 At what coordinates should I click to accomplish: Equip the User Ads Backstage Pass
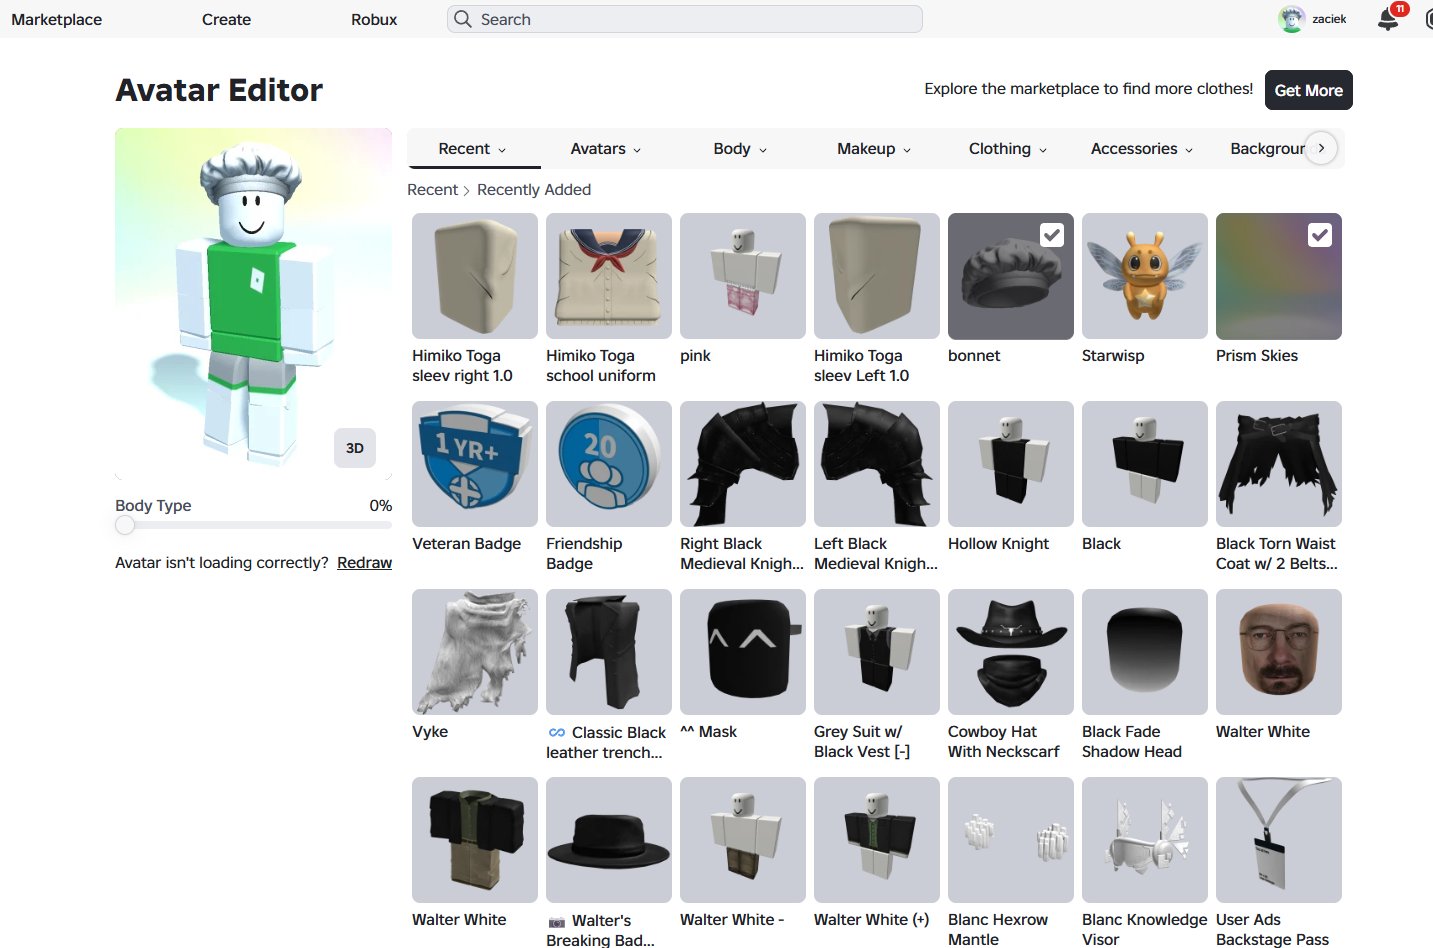1279,840
